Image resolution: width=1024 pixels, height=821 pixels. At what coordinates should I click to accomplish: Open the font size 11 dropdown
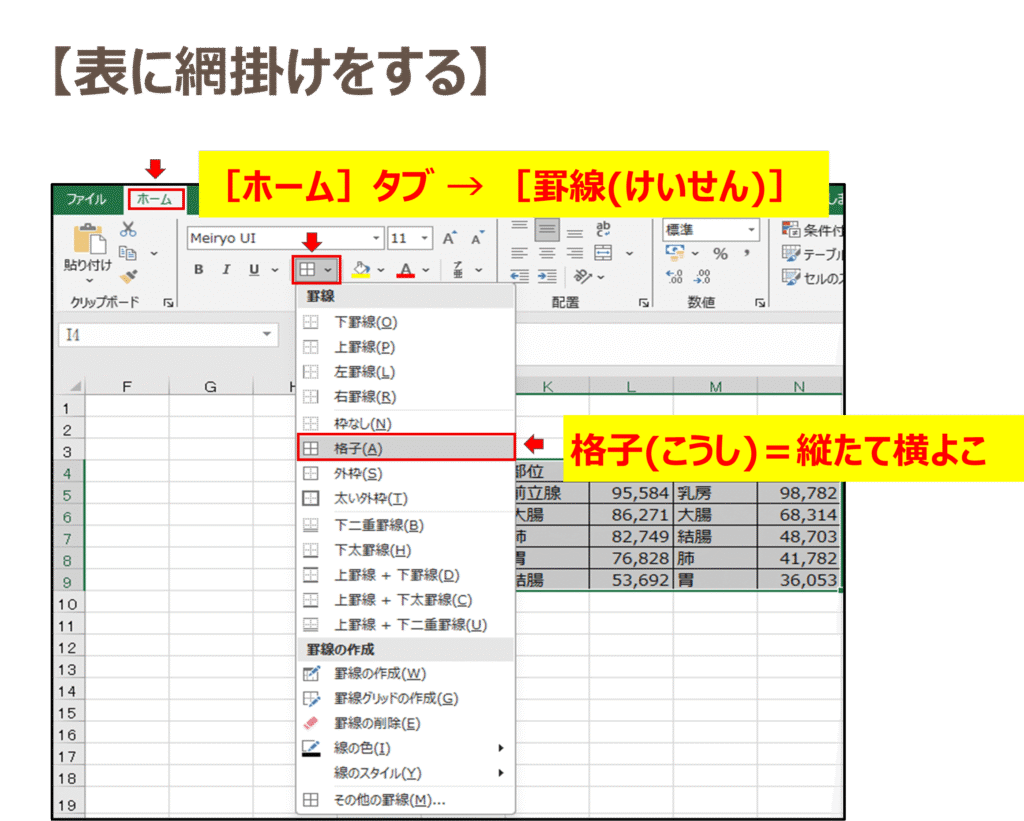tap(425, 239)
